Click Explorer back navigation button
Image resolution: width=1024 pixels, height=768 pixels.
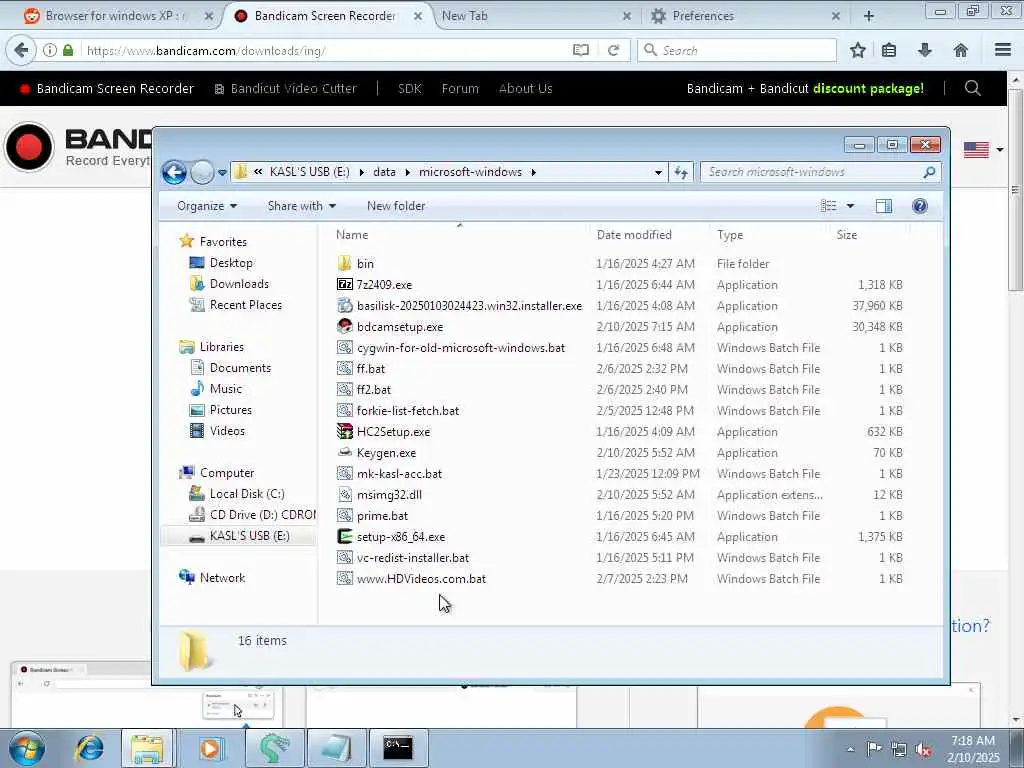tap(174, 172)
